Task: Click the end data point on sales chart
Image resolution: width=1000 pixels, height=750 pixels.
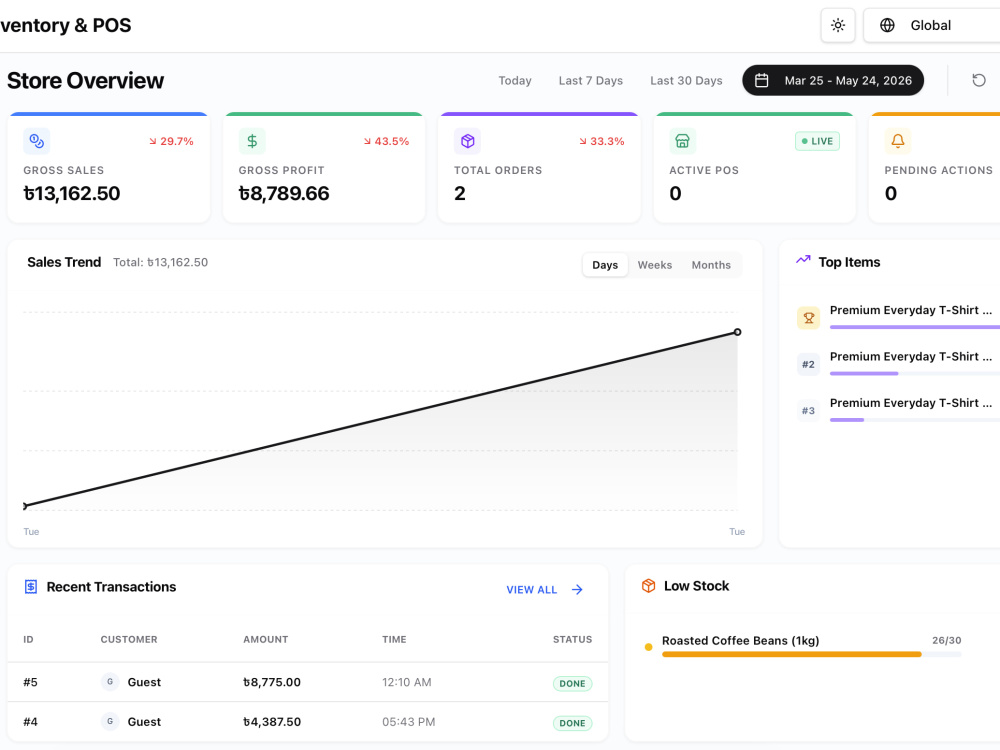Action: click(x=737, y=332)
